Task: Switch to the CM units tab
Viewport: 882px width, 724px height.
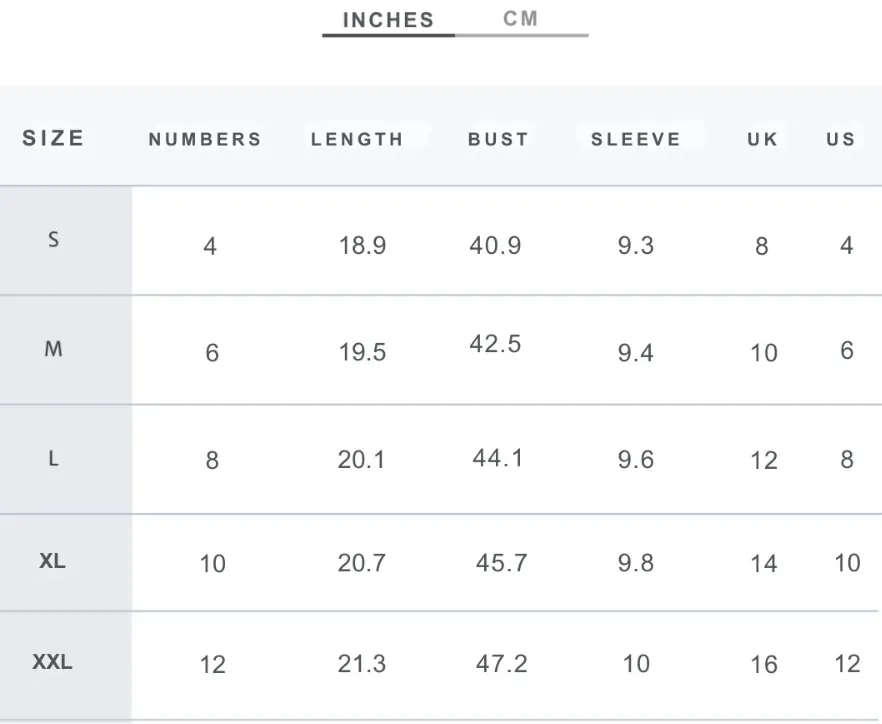Action: [521, 19]
